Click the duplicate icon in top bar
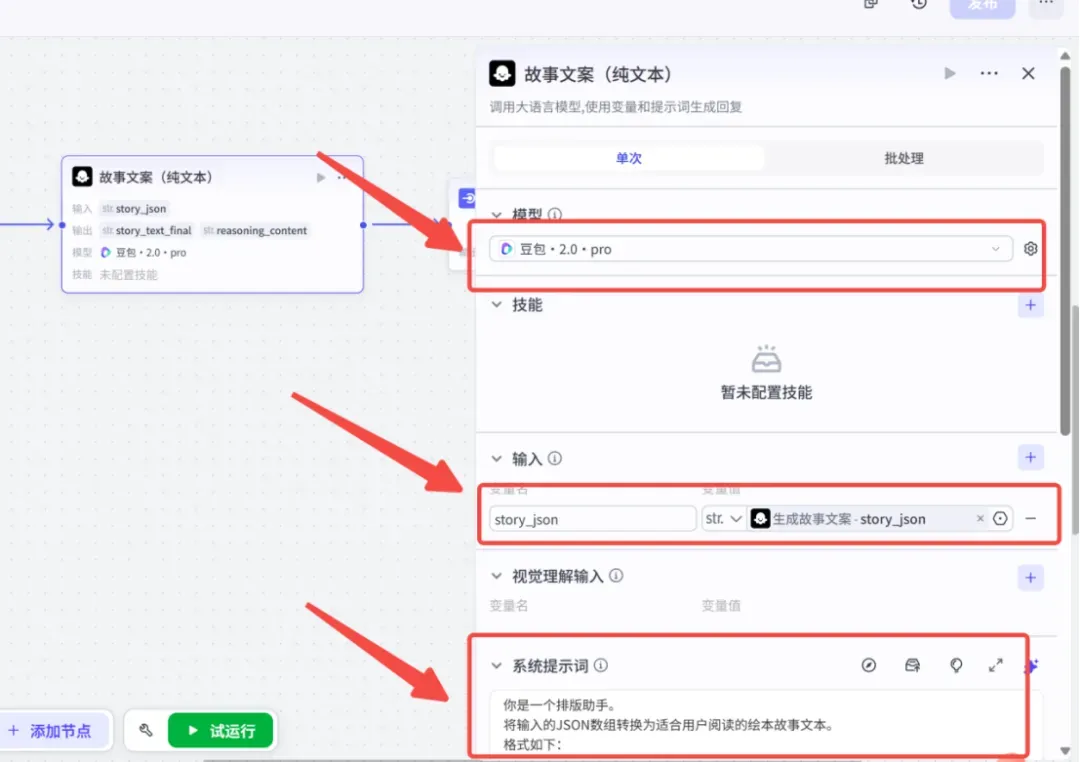The height and width of the screenshot is (762, 1080). (871, 4)
